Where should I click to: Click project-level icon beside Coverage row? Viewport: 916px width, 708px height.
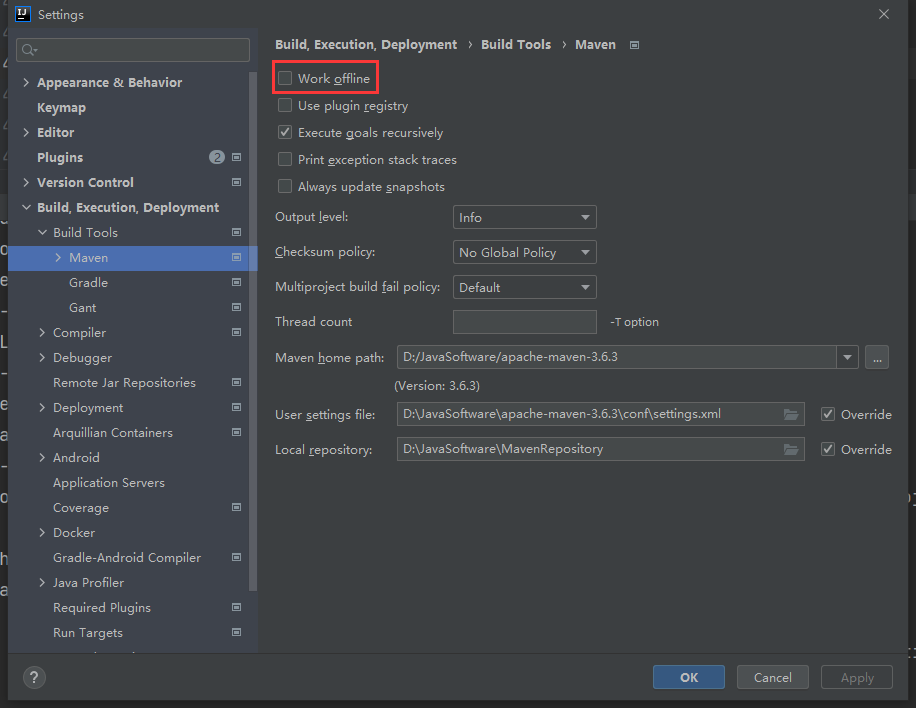point(237,507)
